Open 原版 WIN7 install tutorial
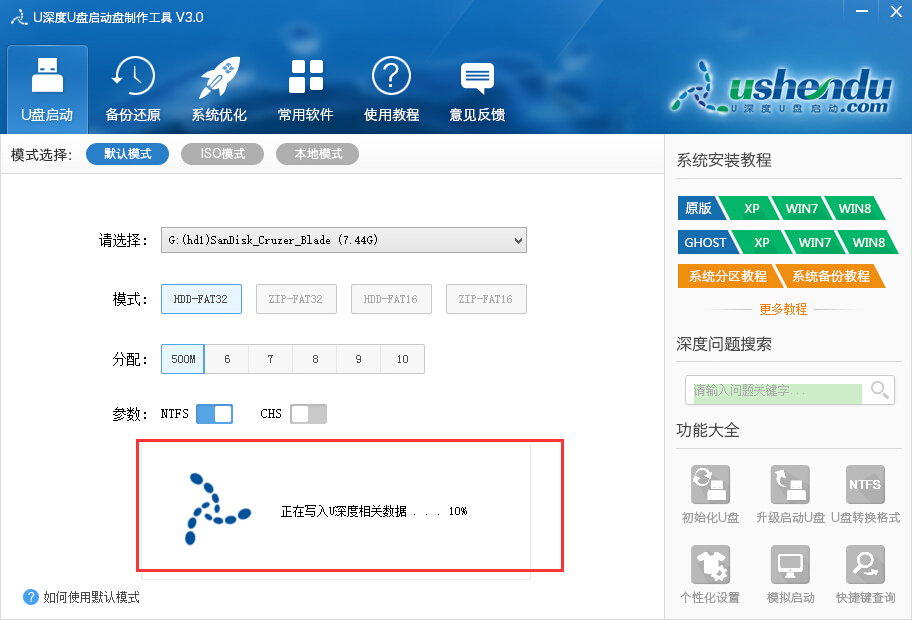This screenshot has width=912, height=620. [801, 208]
